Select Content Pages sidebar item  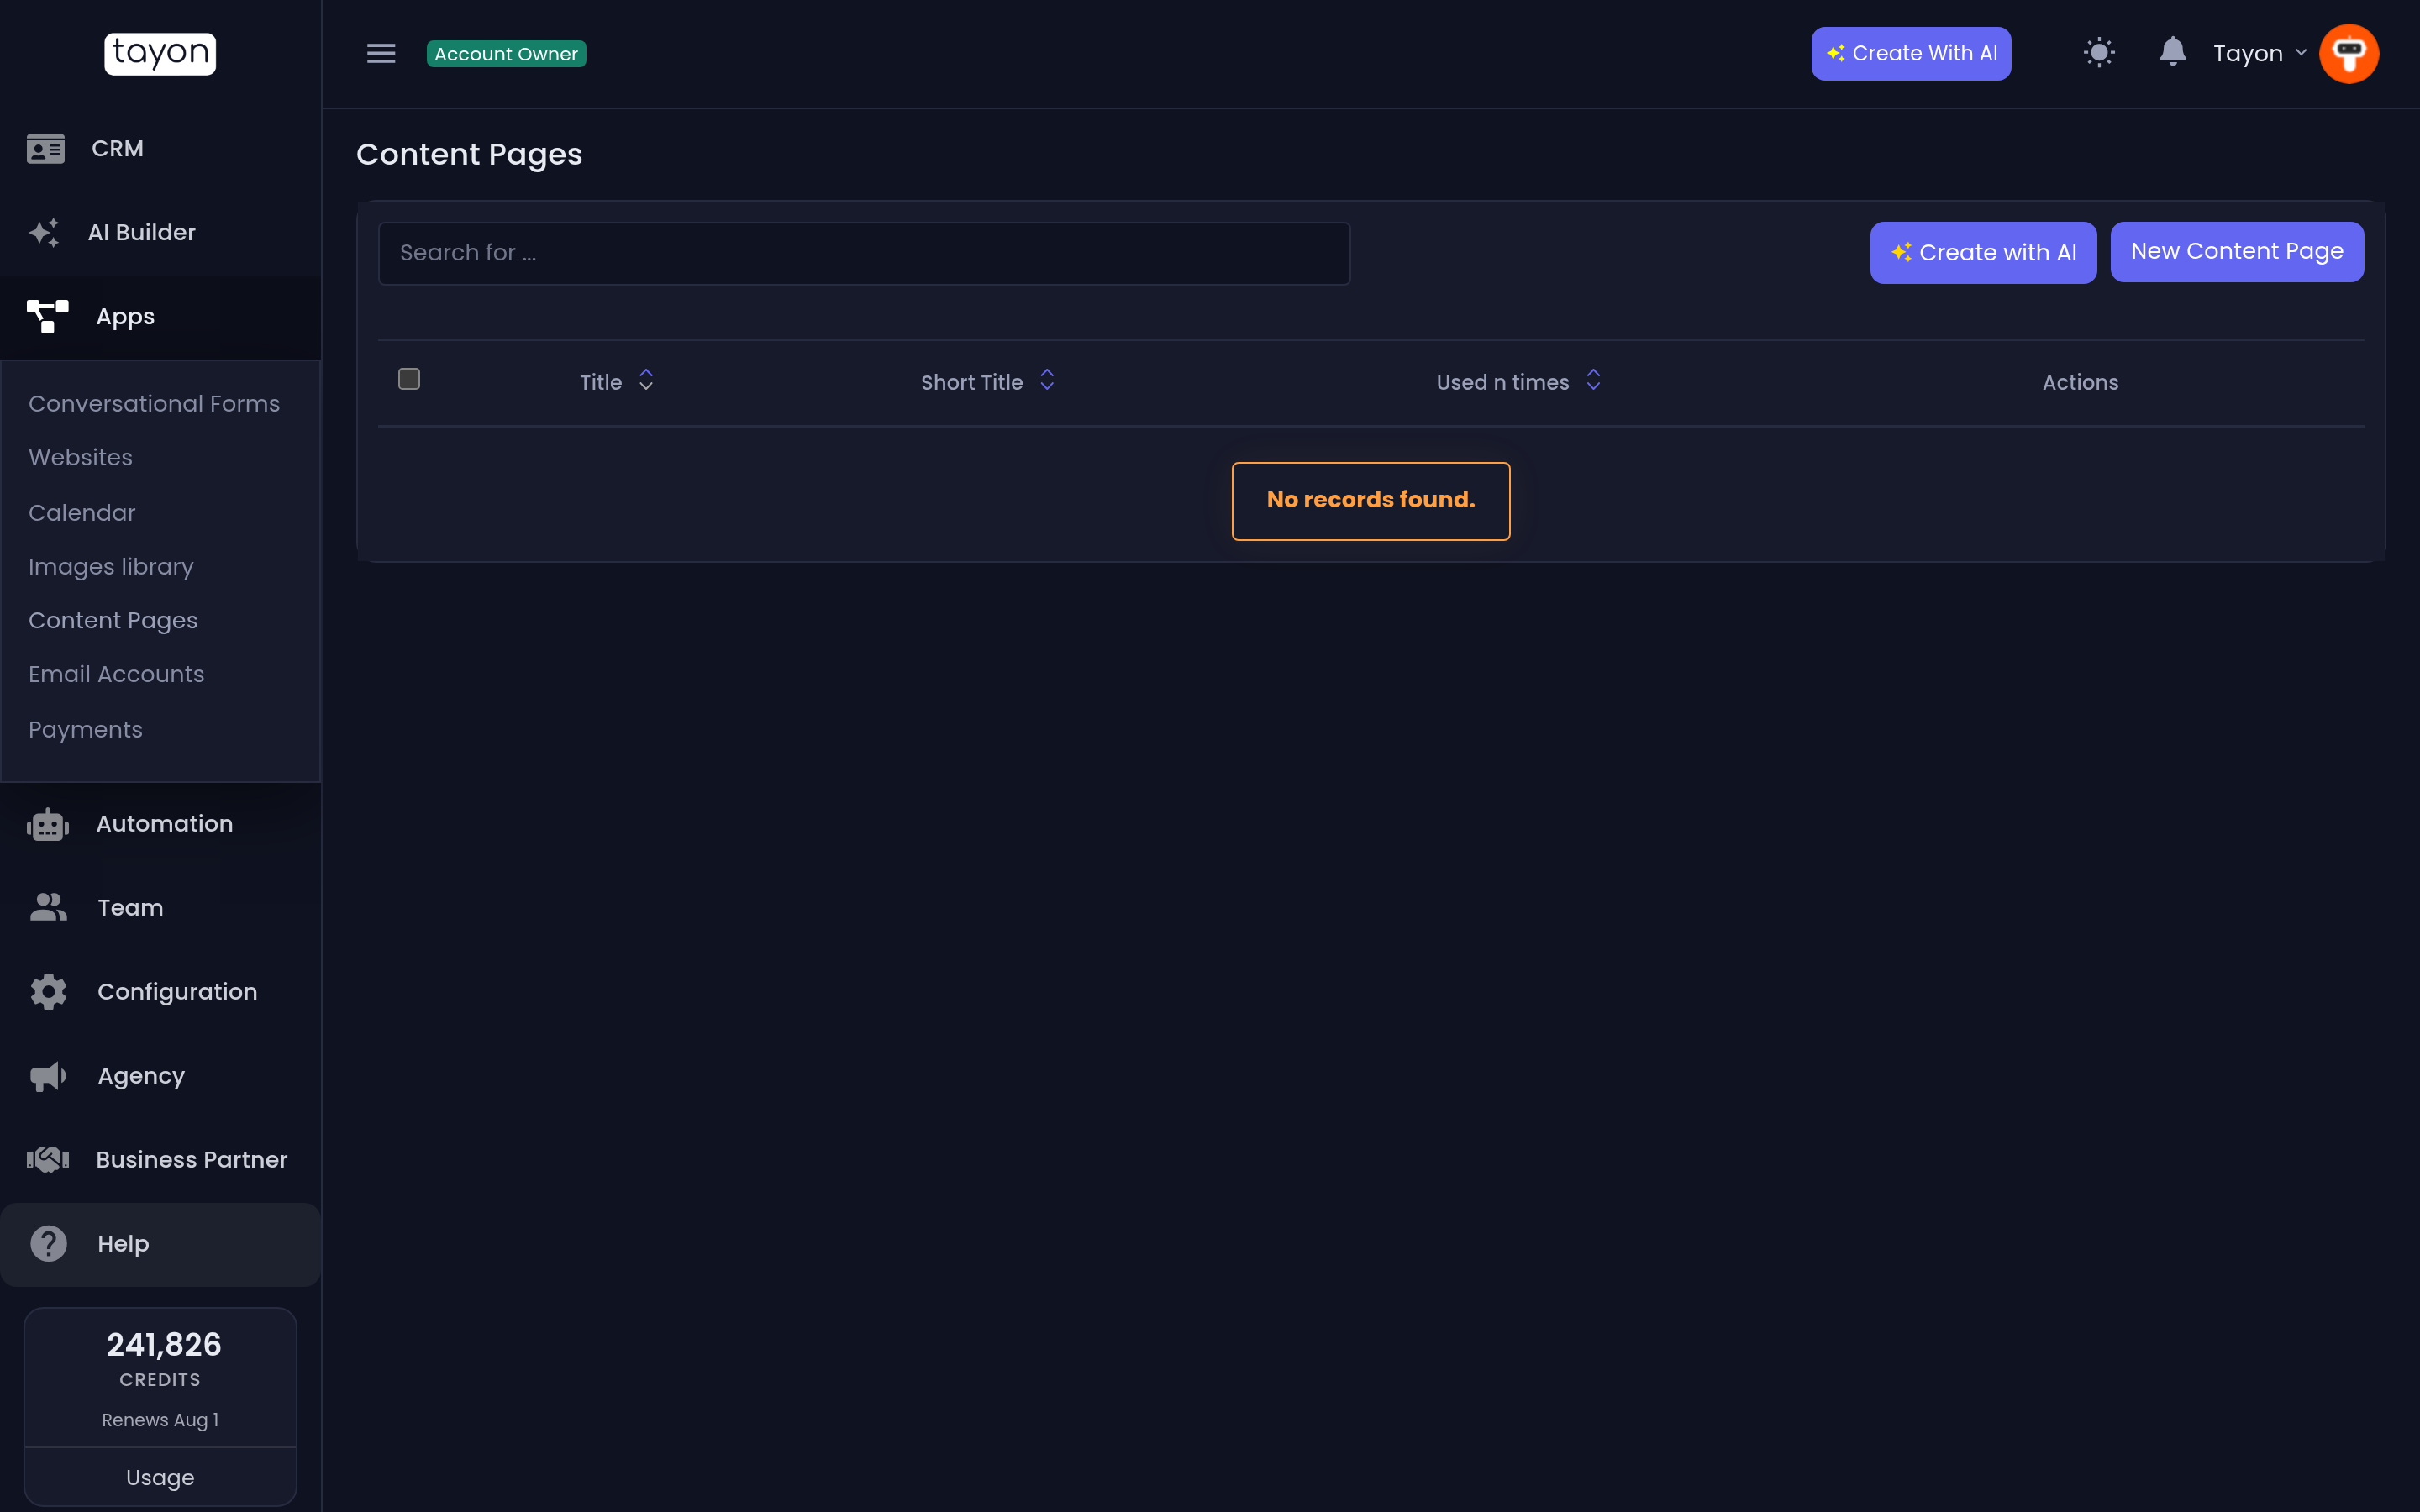coord(113,621)
